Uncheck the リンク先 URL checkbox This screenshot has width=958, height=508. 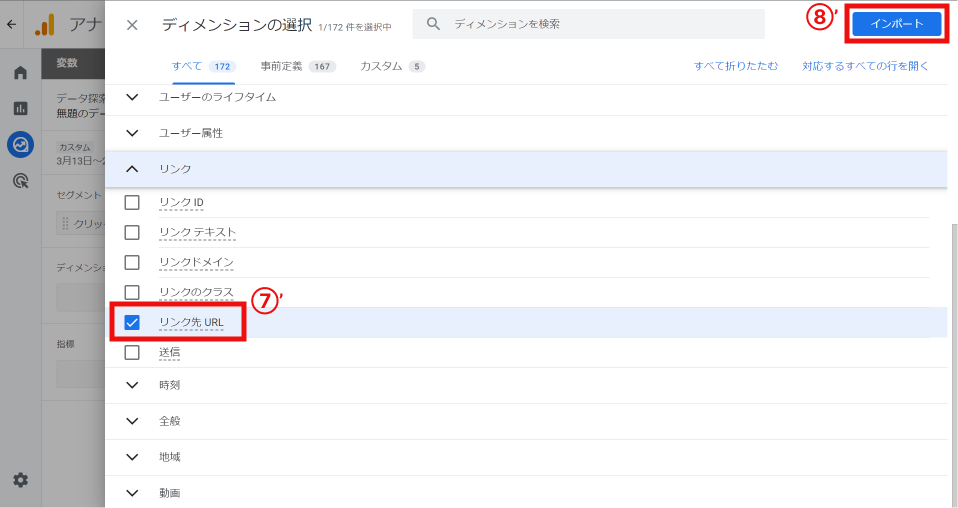point(132,322)
